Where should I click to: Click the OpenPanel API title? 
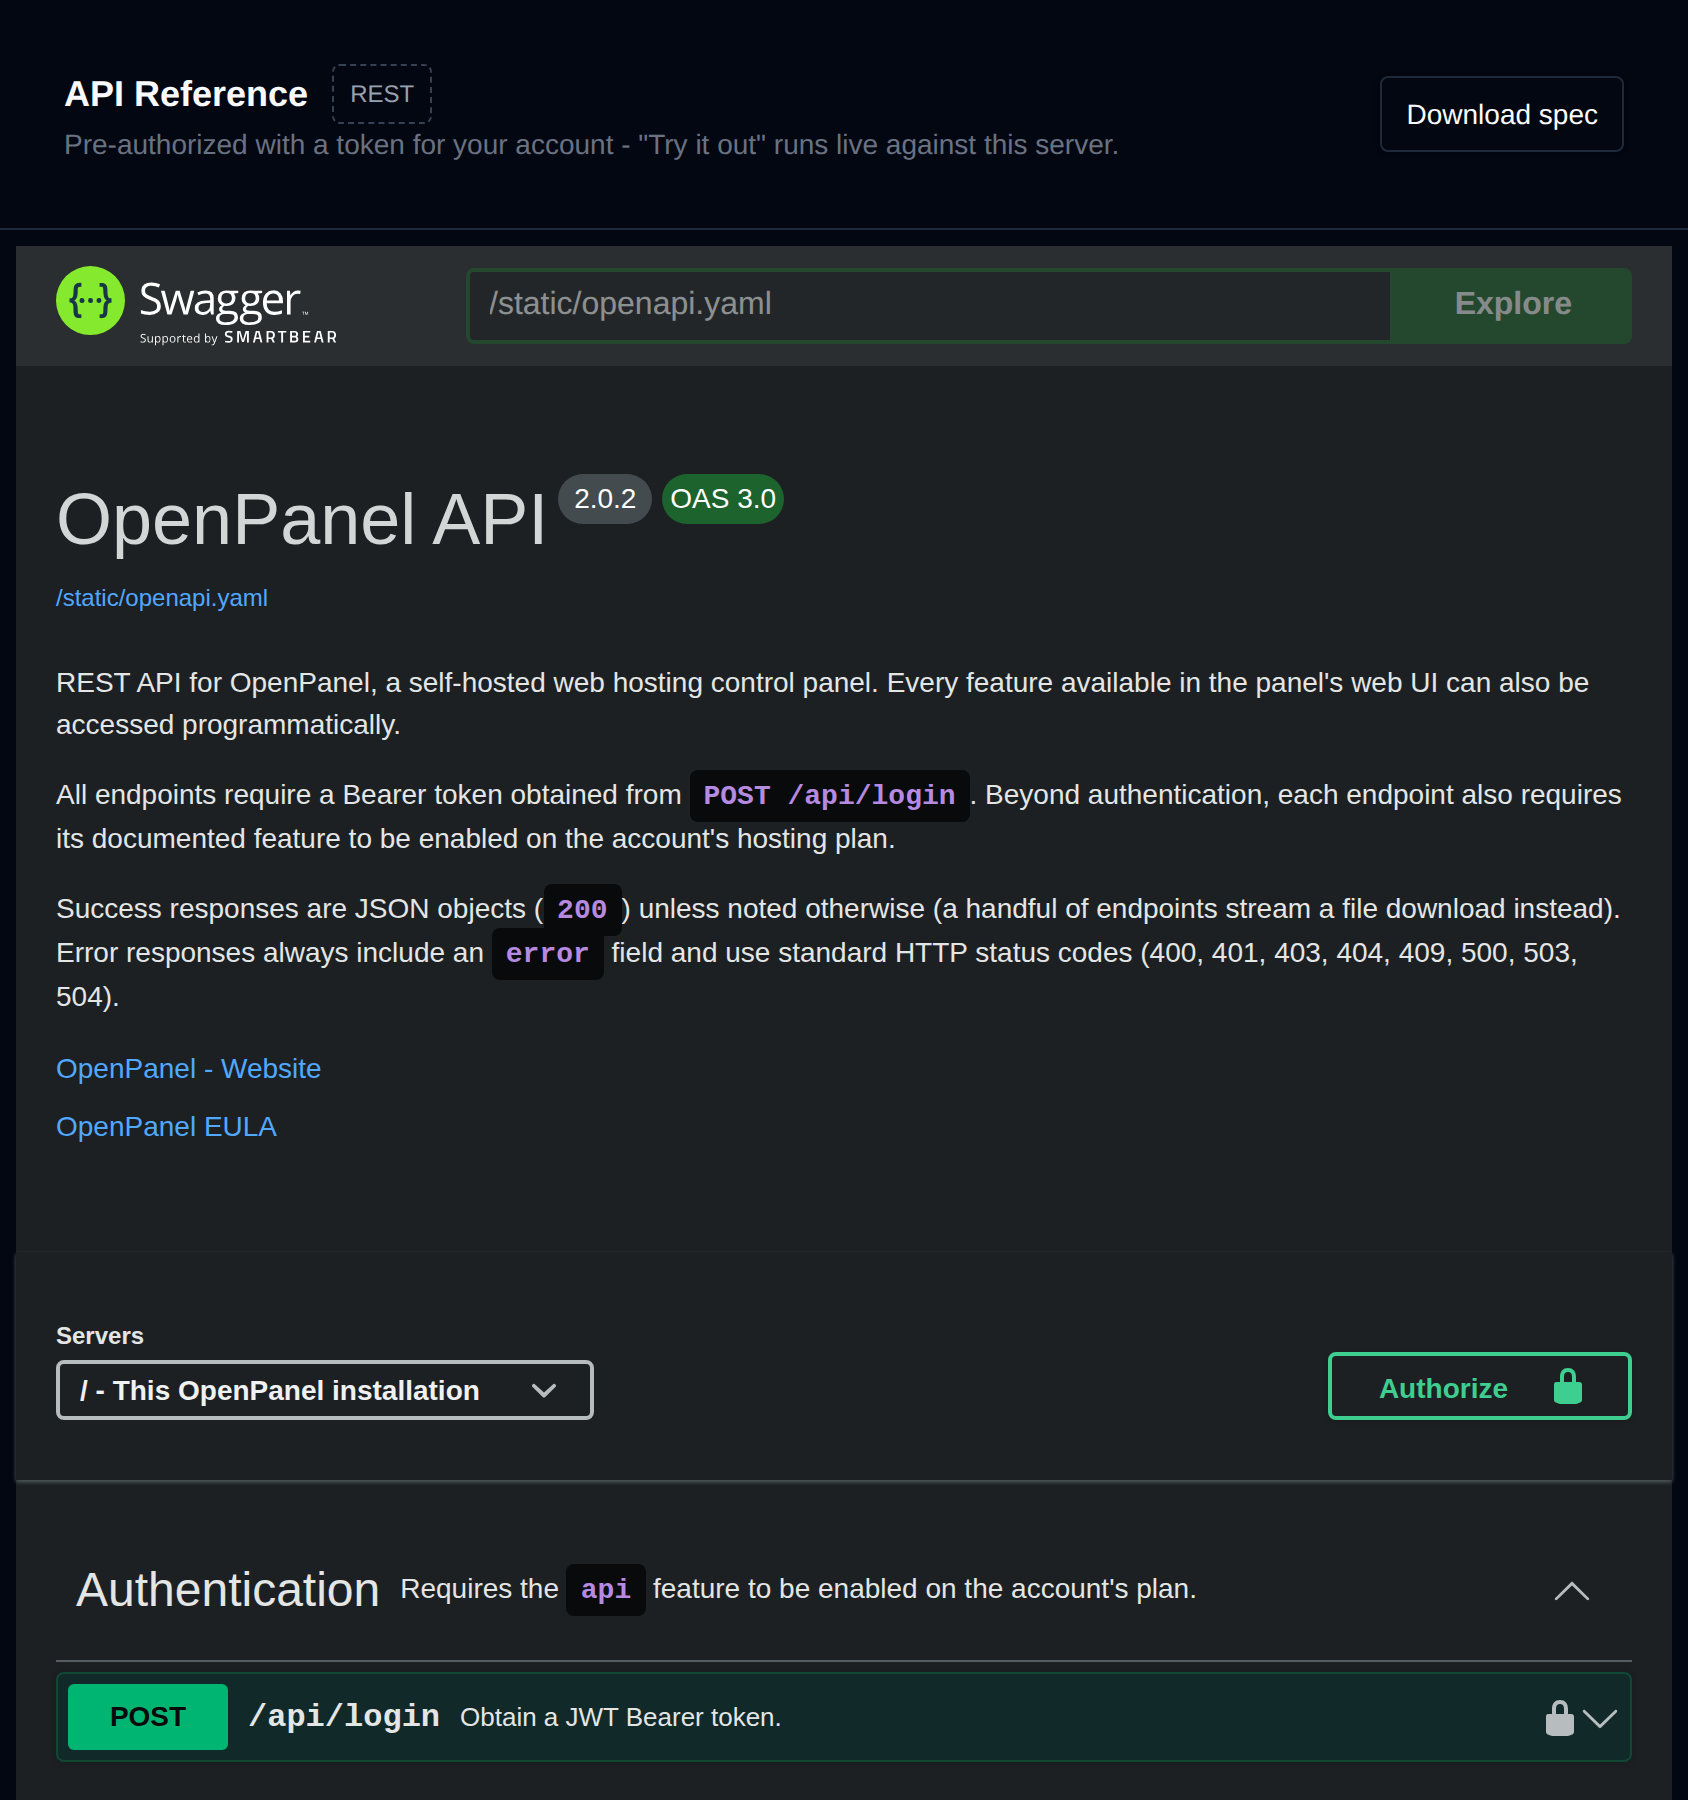point(301,520)
